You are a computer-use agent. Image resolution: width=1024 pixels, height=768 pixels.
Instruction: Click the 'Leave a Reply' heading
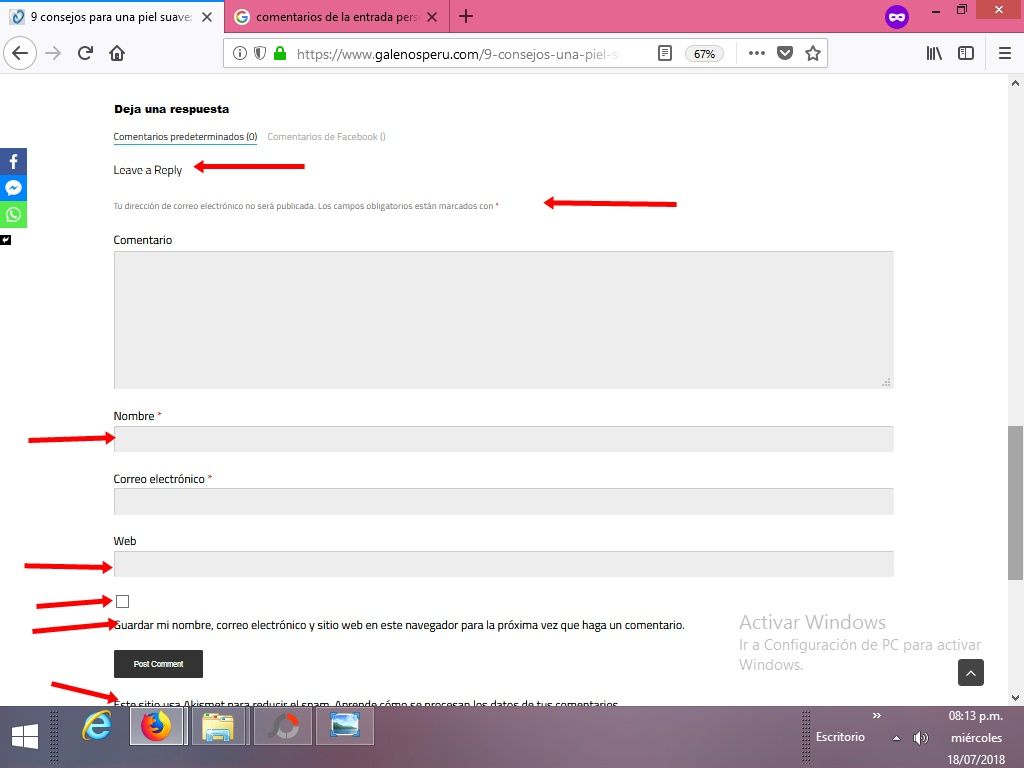pos(148,170)
